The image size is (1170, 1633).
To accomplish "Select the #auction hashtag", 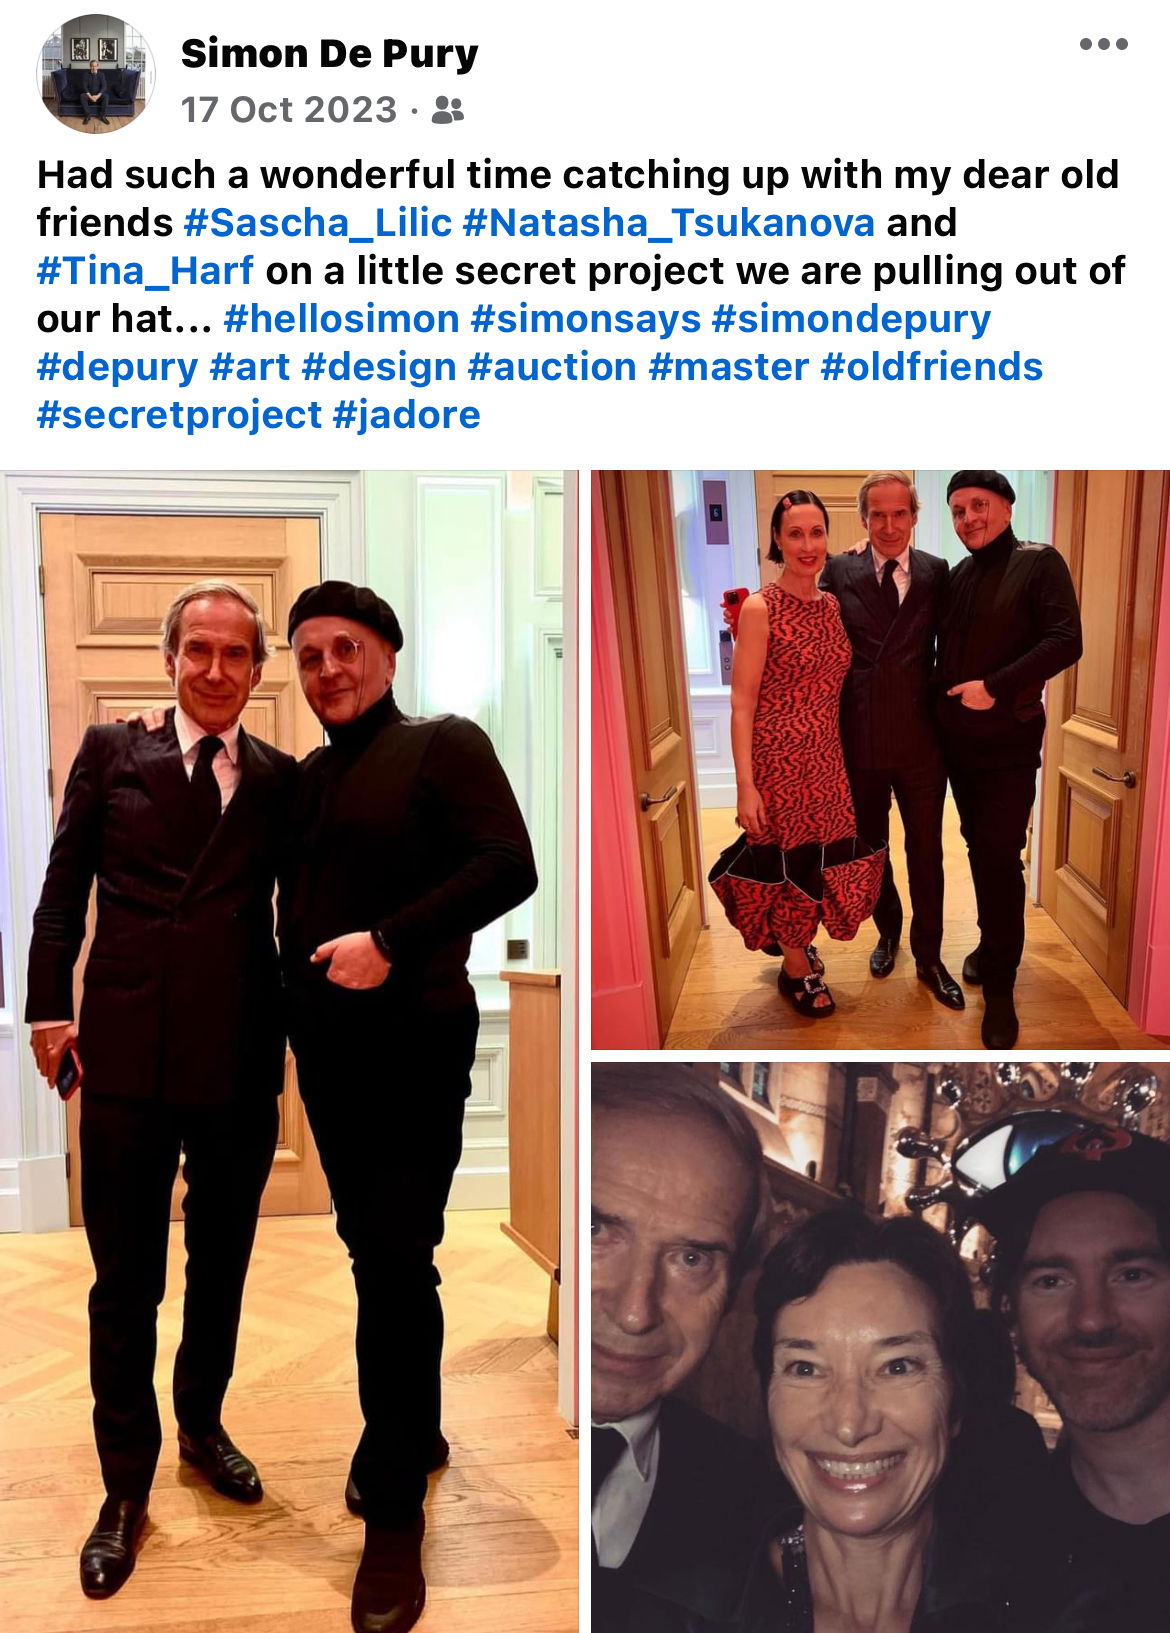I will coord(552,366).
